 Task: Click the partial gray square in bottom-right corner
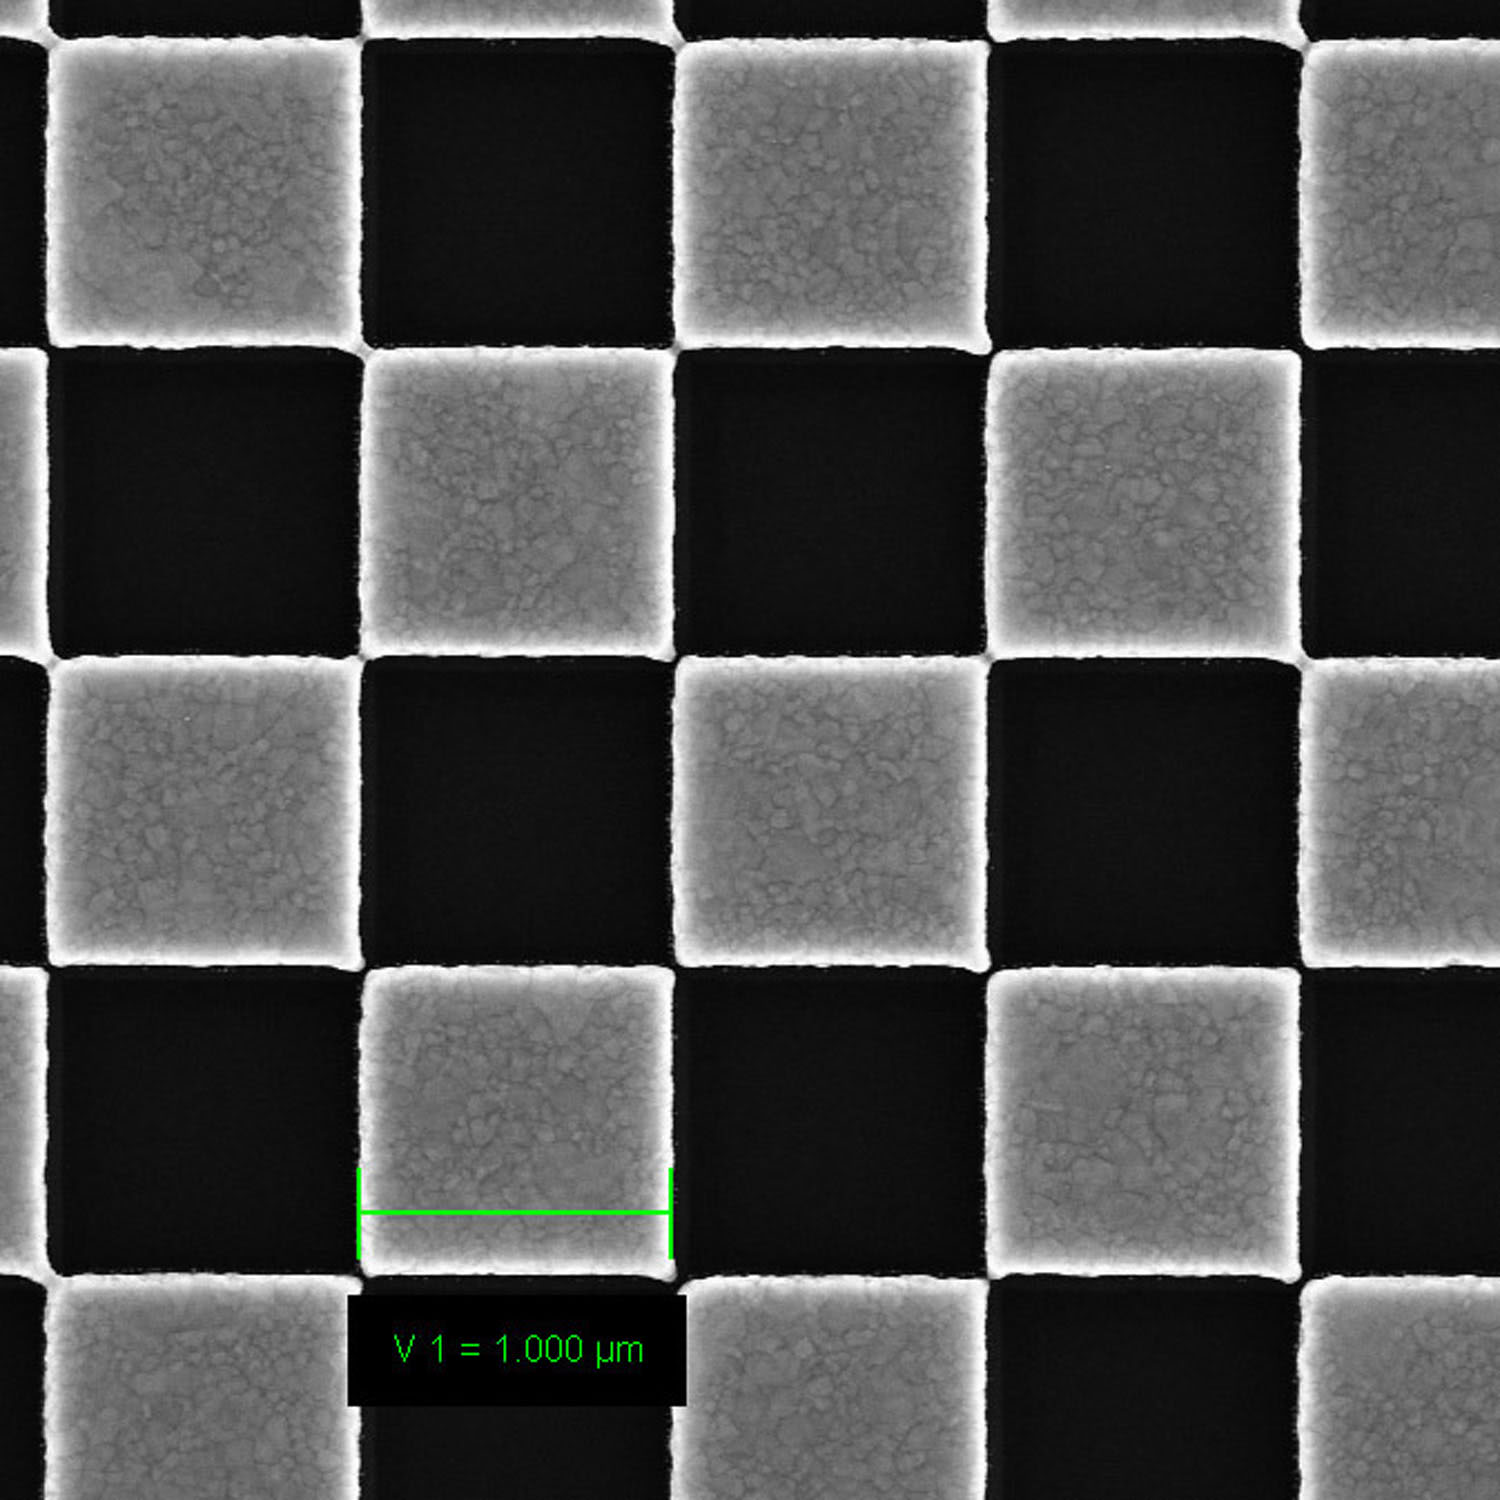tap(1402, 1390)
